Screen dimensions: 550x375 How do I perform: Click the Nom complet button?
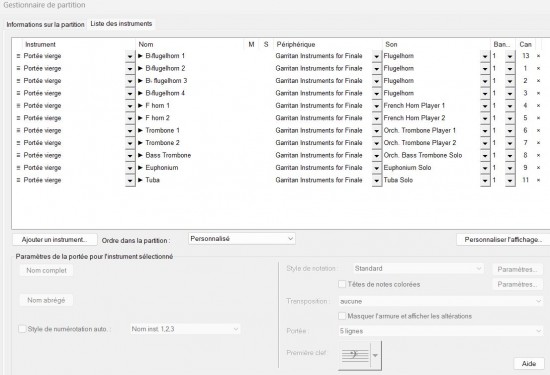(x=46, y=270)
